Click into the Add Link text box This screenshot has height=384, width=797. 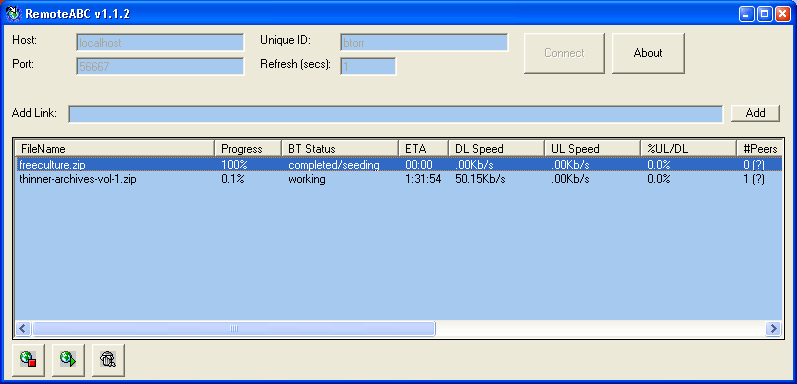[x=395, y=114]
